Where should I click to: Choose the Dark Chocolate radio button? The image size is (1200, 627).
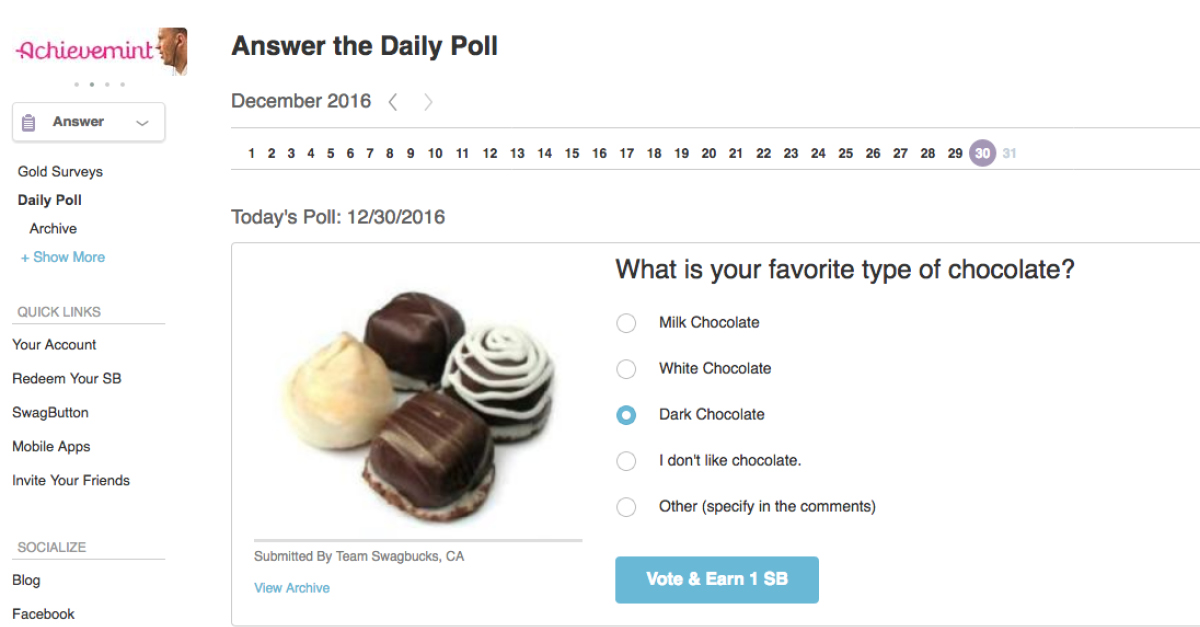626,415
